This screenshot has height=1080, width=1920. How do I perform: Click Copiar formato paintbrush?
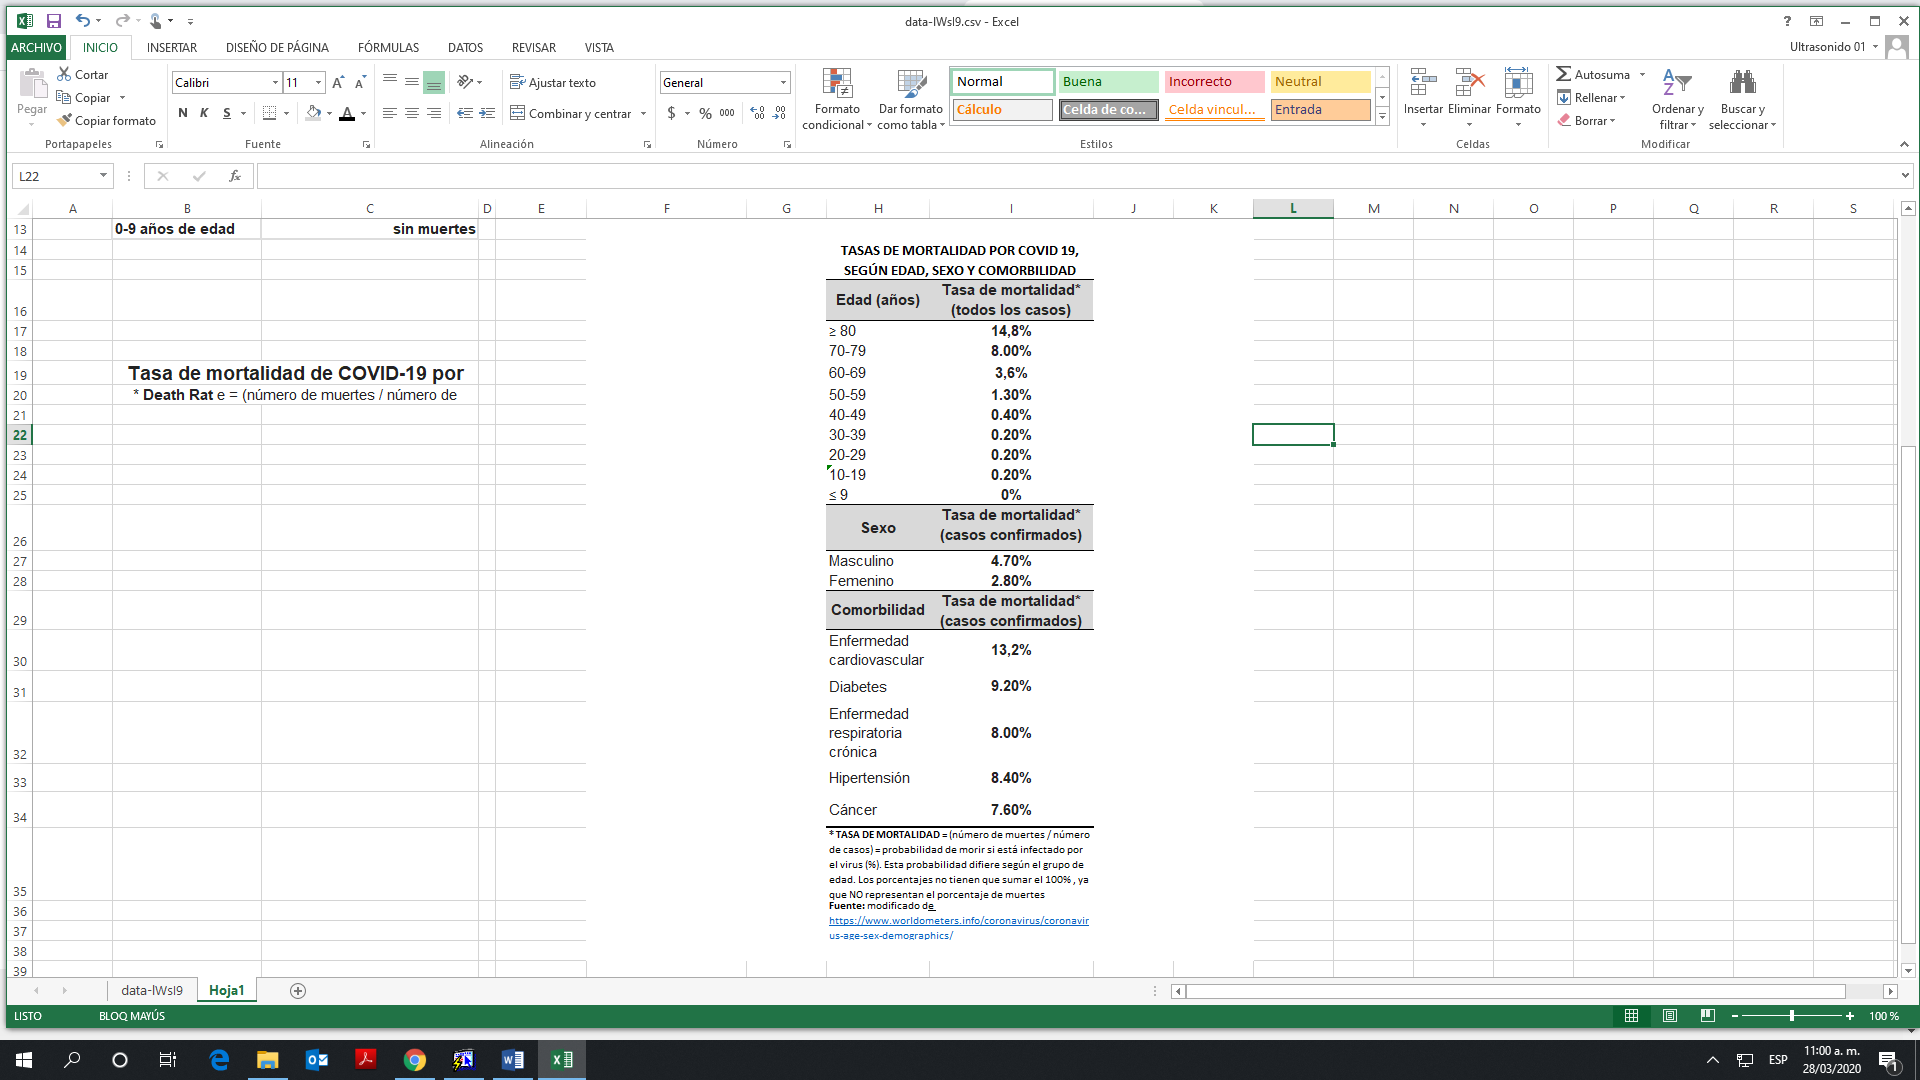click(106, 121)
